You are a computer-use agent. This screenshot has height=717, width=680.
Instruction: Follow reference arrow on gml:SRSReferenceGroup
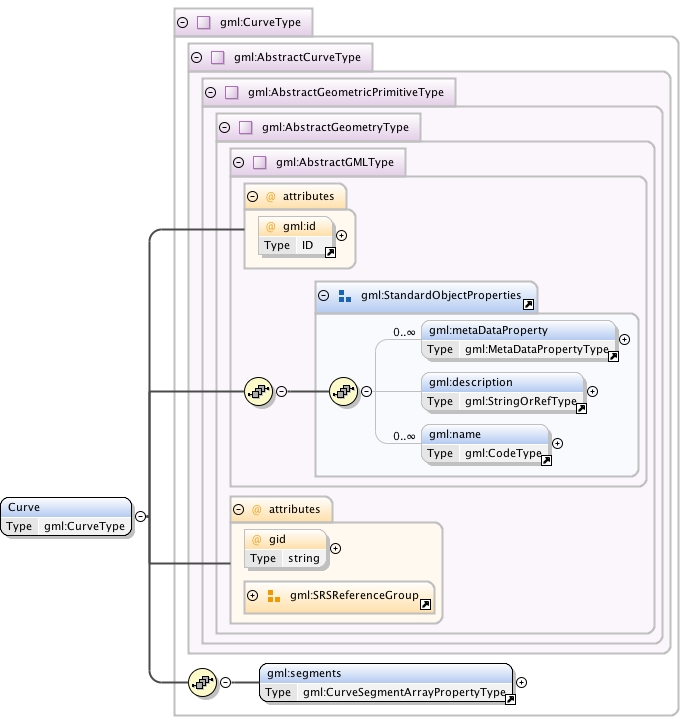[x=425, y=605]
